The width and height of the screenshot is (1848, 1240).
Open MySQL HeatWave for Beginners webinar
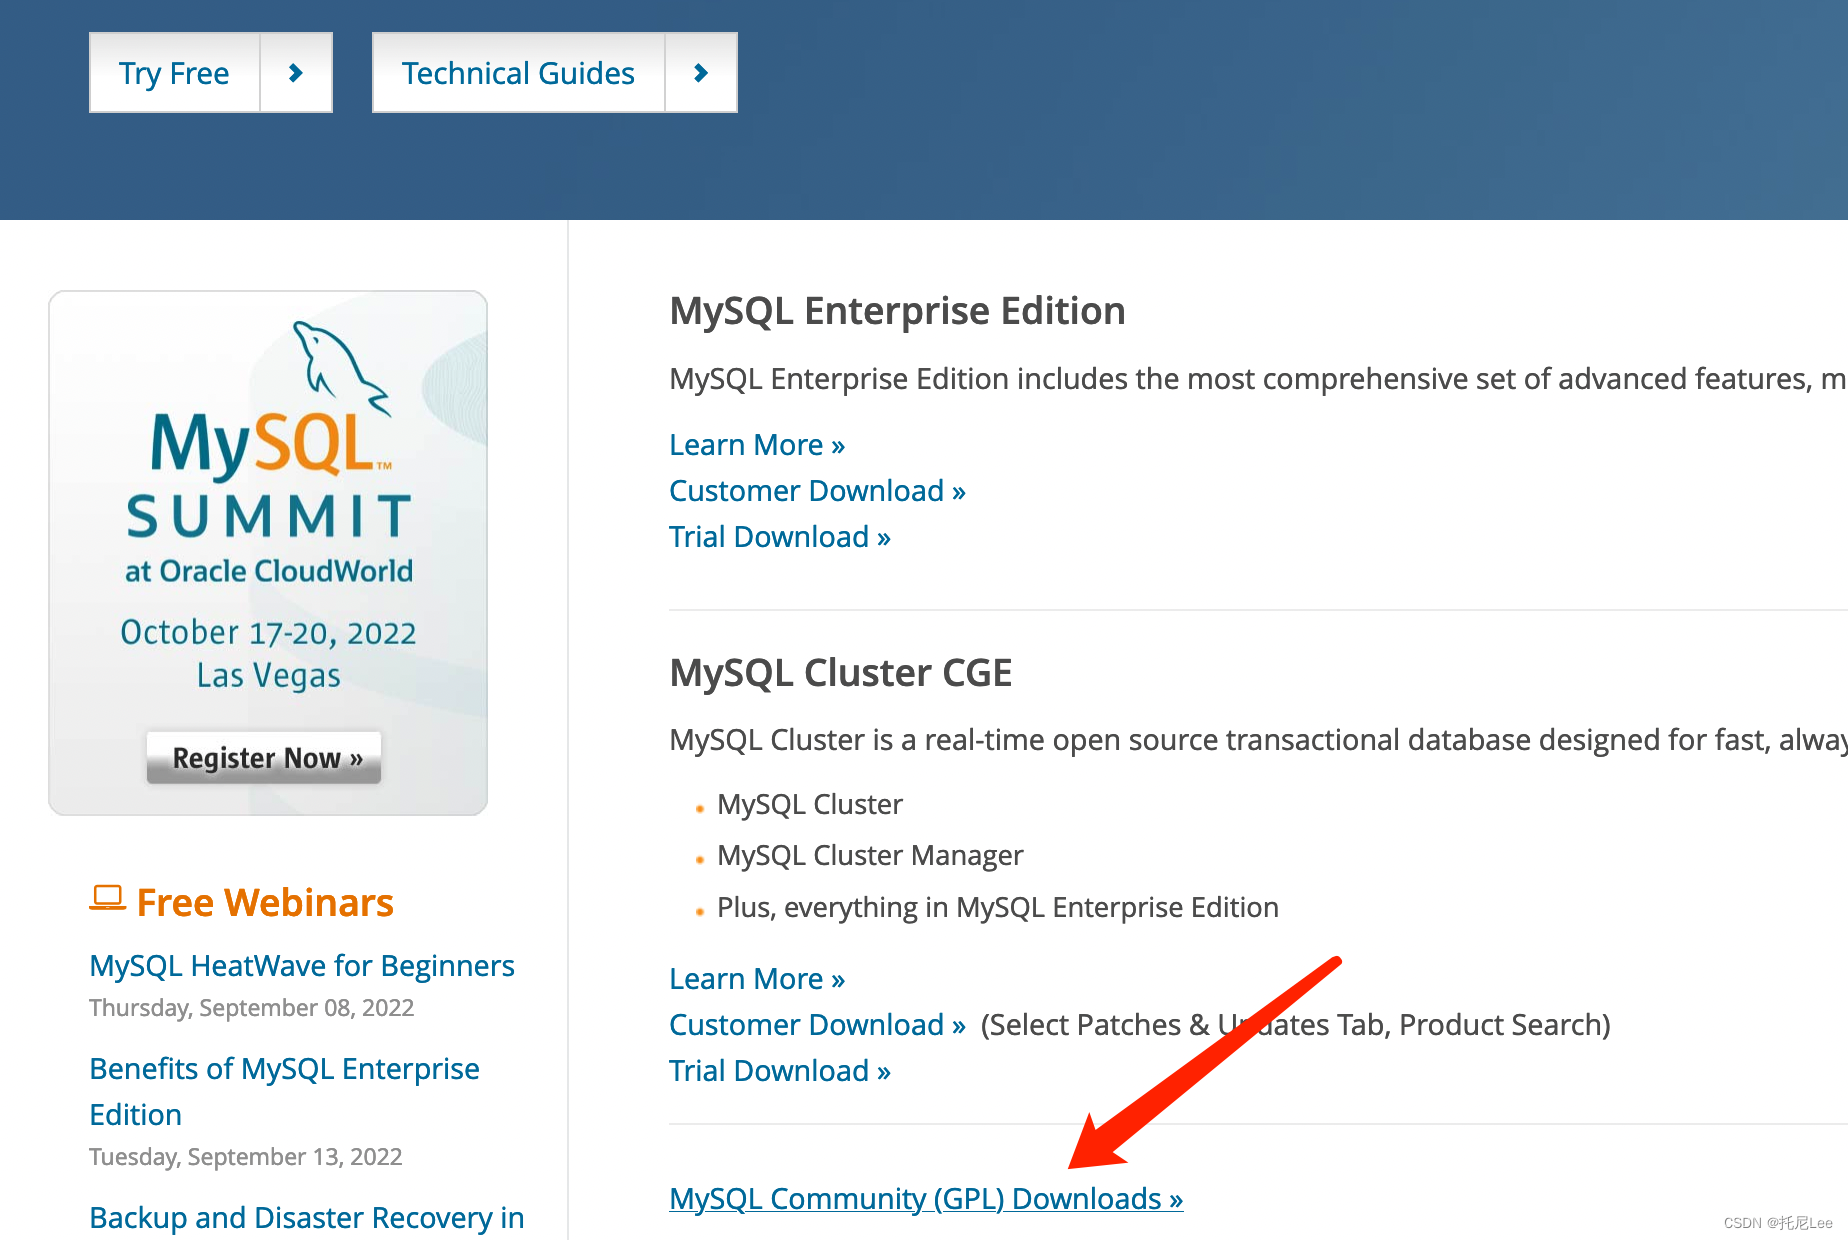302,966
